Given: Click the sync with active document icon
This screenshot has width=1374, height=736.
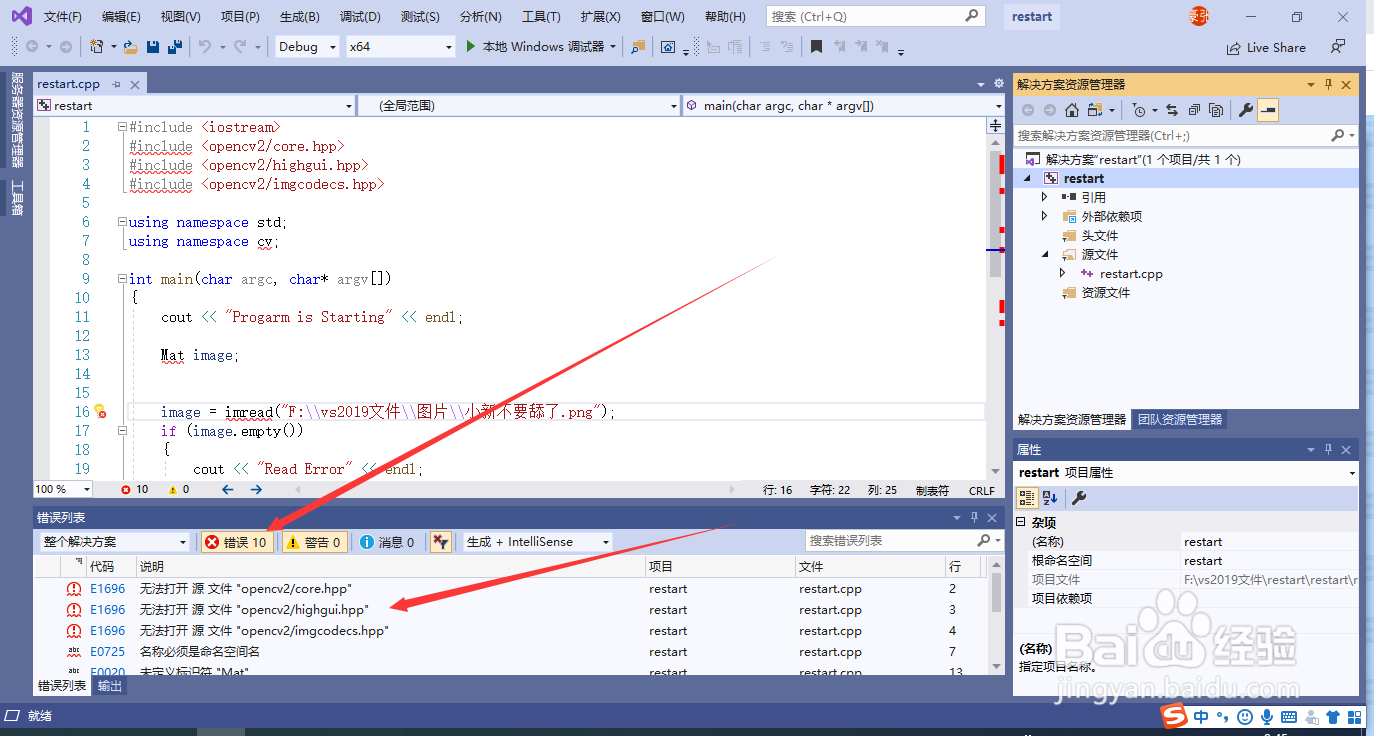Looking at the screenshot, I should click(x=1172, y=110).
